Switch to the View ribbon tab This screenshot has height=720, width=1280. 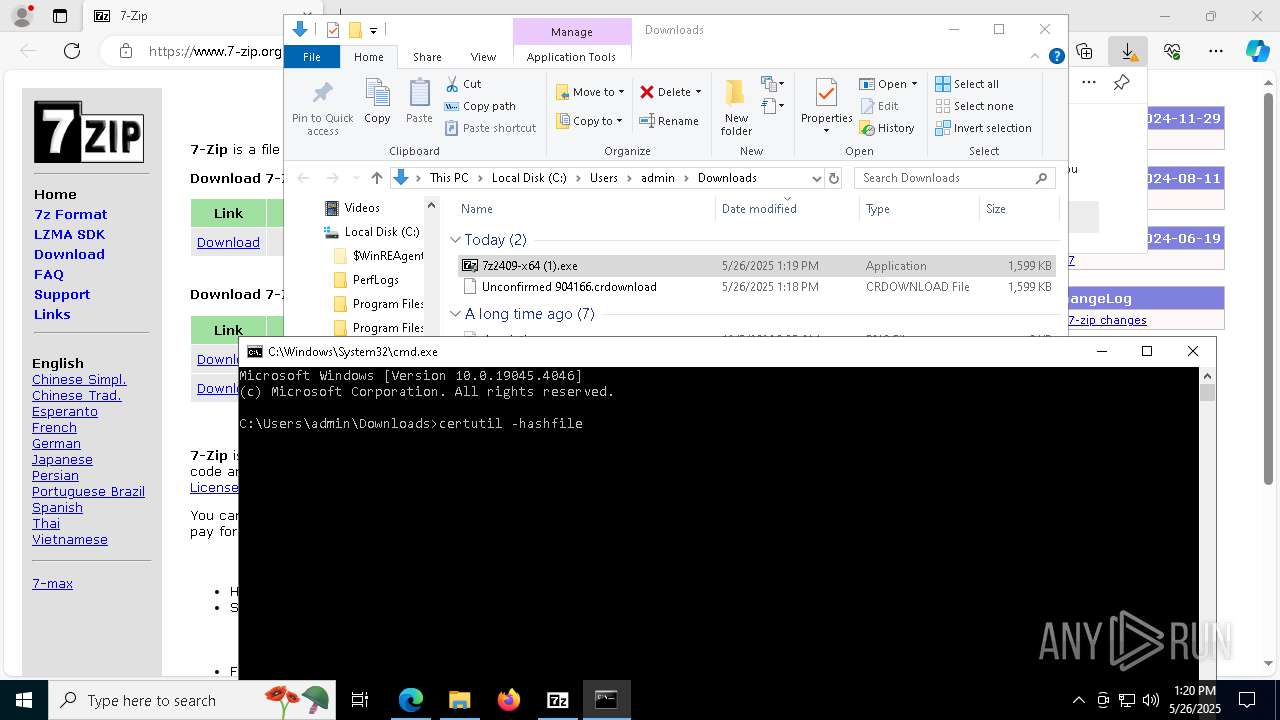pyautogui.click(x=483, y=57)
